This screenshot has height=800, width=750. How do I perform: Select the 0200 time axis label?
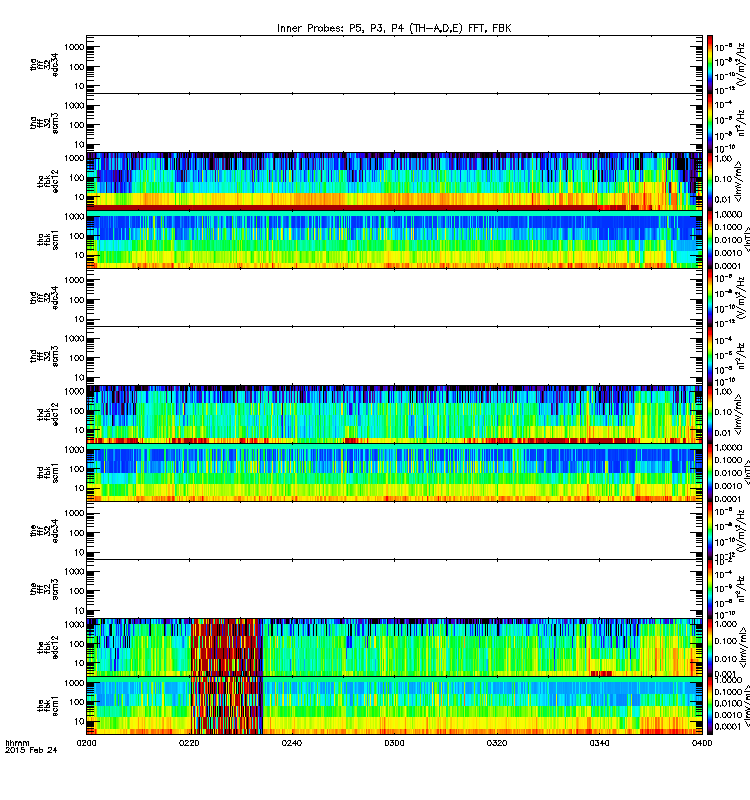86,743
